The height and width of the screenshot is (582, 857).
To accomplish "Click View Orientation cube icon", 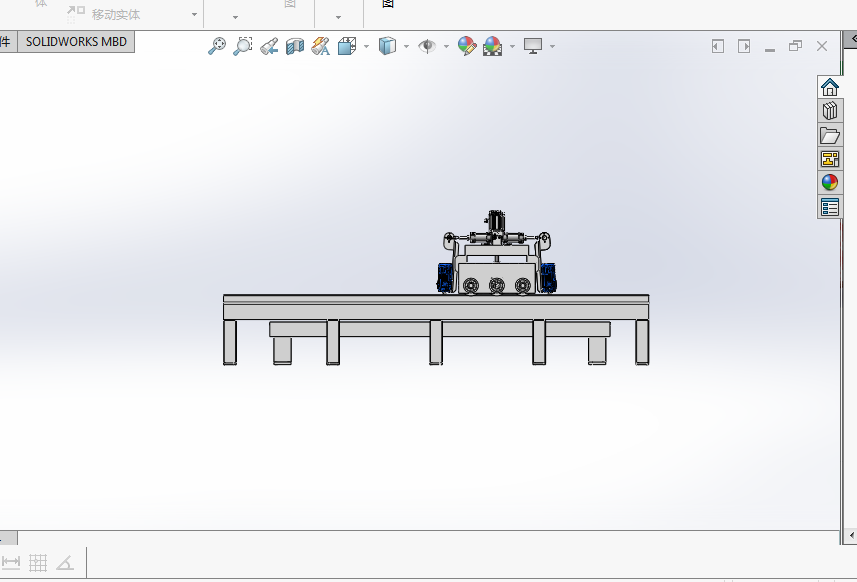I will point(347,46).
